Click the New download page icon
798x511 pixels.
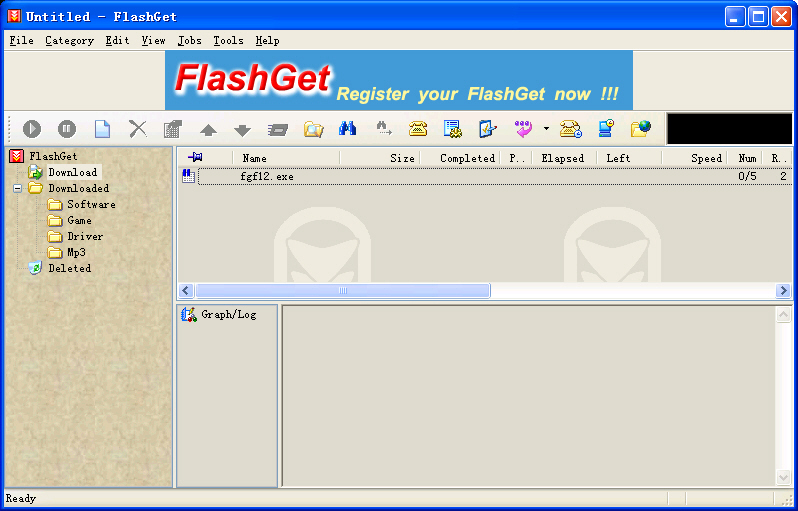[102, 129]
